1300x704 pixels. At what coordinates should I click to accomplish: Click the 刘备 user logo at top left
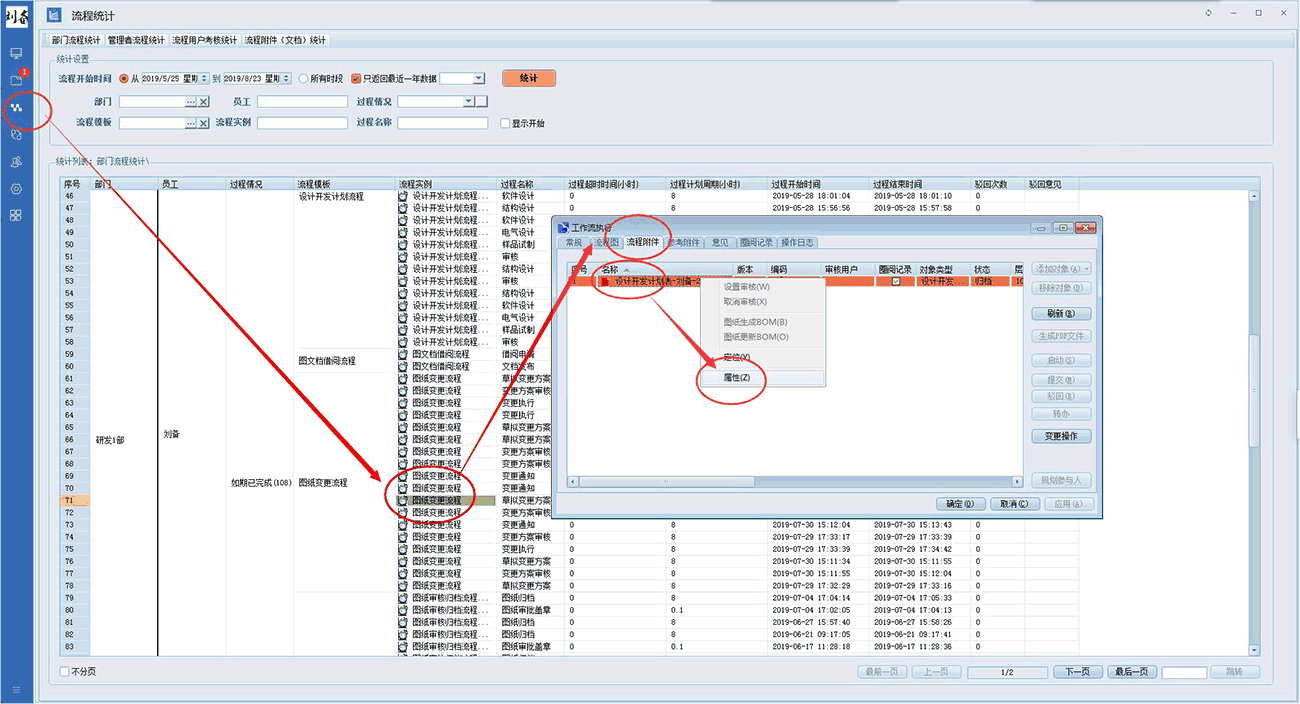click(x=16, y=15)
